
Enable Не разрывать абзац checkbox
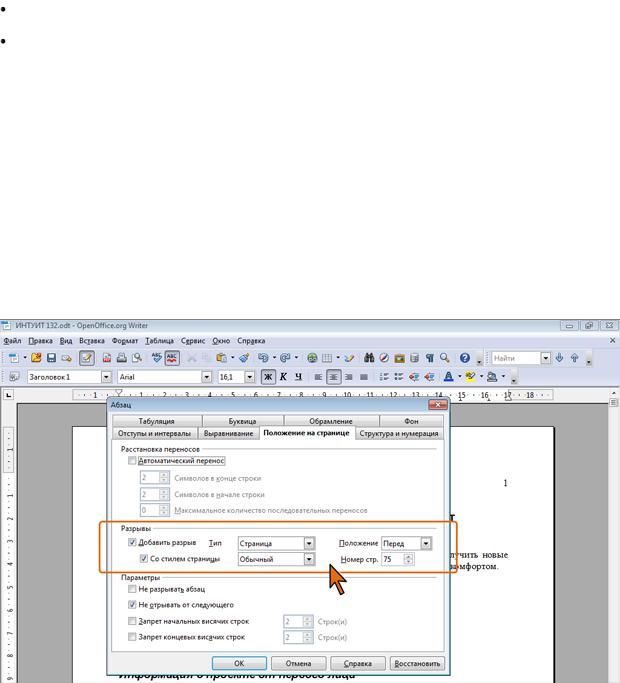[132, 589]
